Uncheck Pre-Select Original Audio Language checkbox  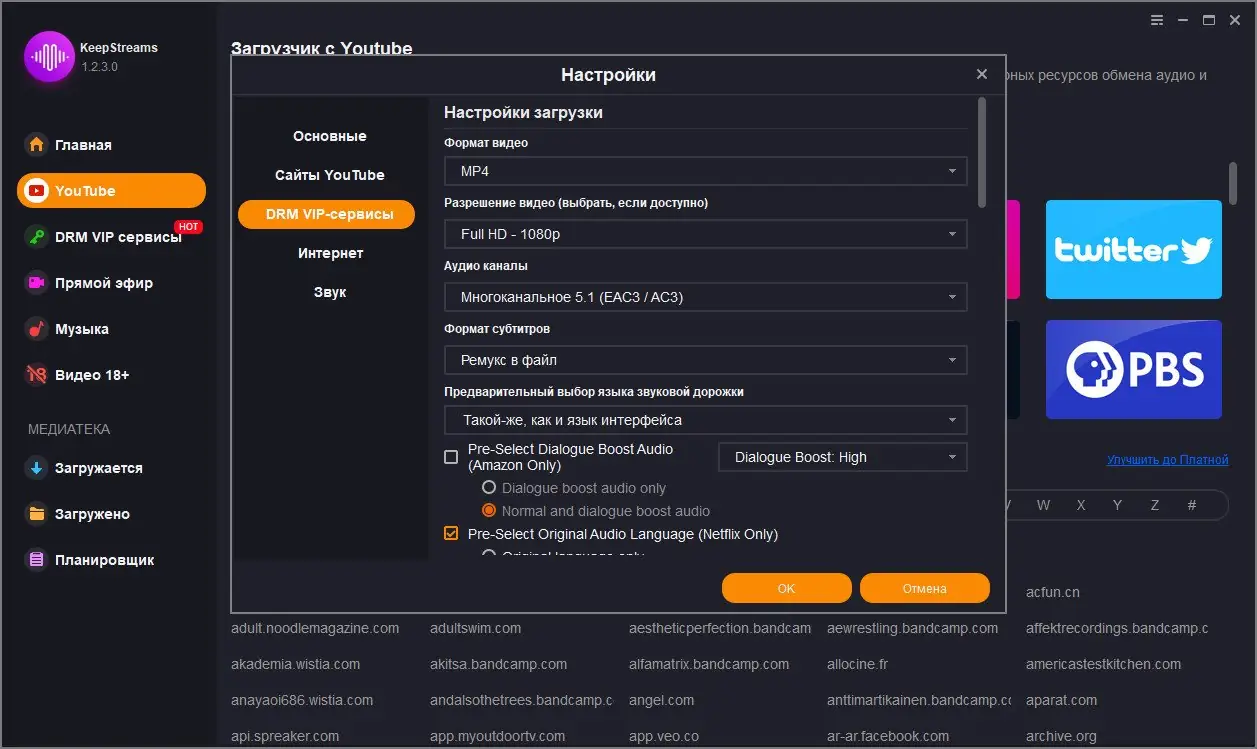(x=451, y=534)
